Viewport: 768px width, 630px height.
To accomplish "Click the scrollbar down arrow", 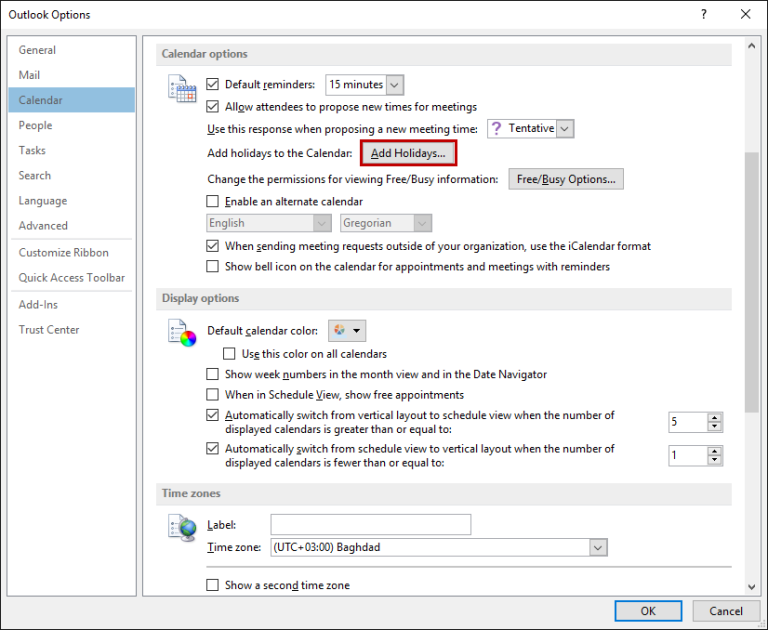I will click(751, 587).
